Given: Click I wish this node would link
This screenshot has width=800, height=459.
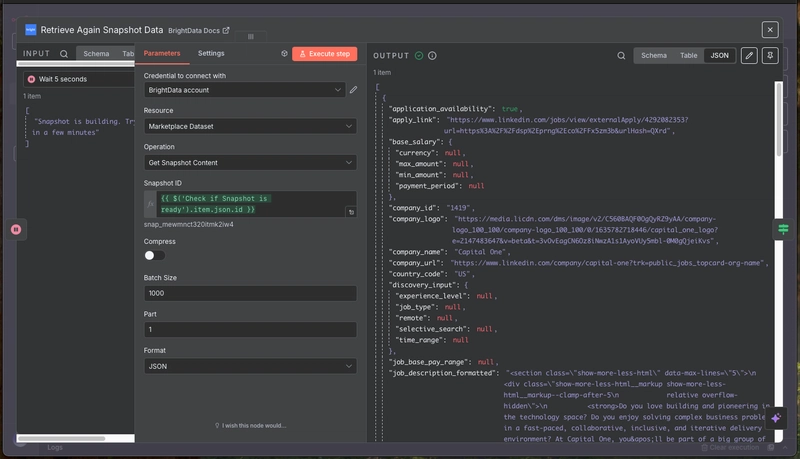Looking at the screenshot, I should click(251, 425).
